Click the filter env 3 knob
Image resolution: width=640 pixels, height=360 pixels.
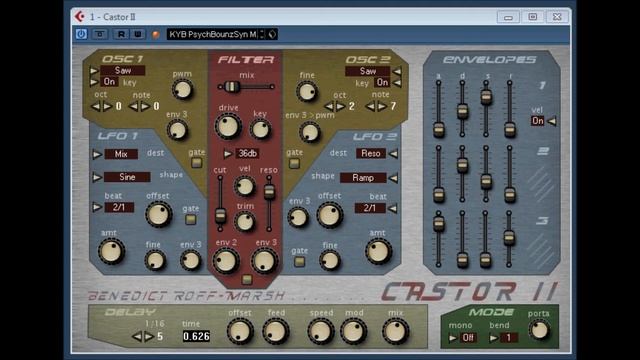pyautogui.click(x=264, y=261)
